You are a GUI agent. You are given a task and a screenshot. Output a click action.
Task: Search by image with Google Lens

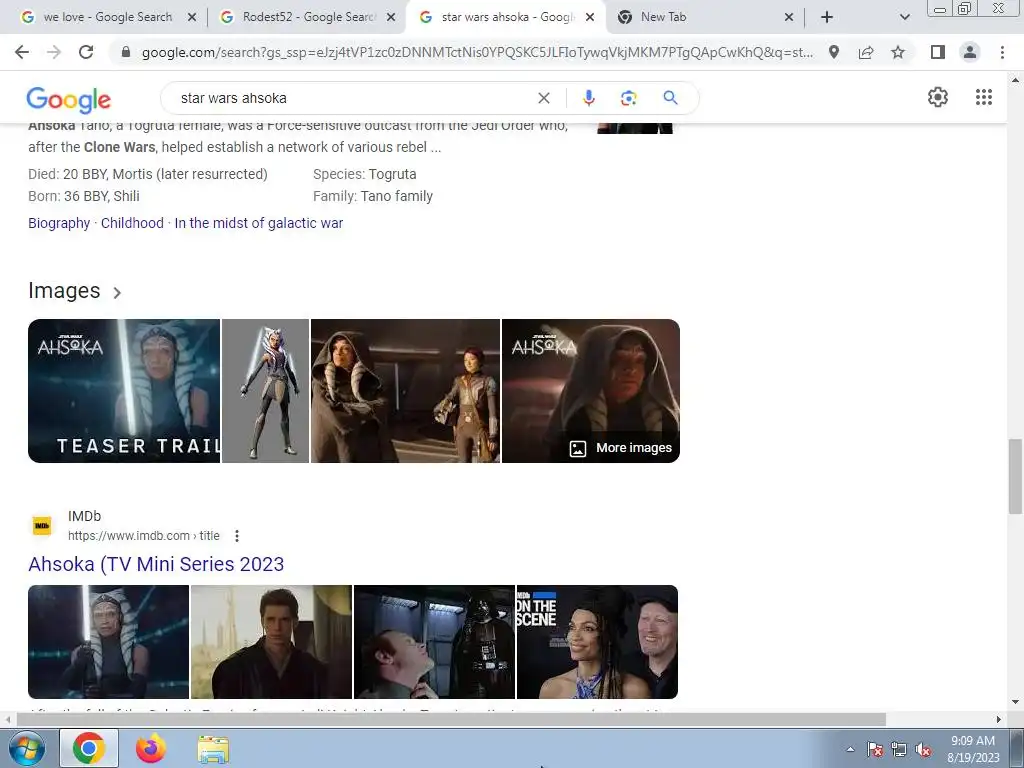point(628,98)
